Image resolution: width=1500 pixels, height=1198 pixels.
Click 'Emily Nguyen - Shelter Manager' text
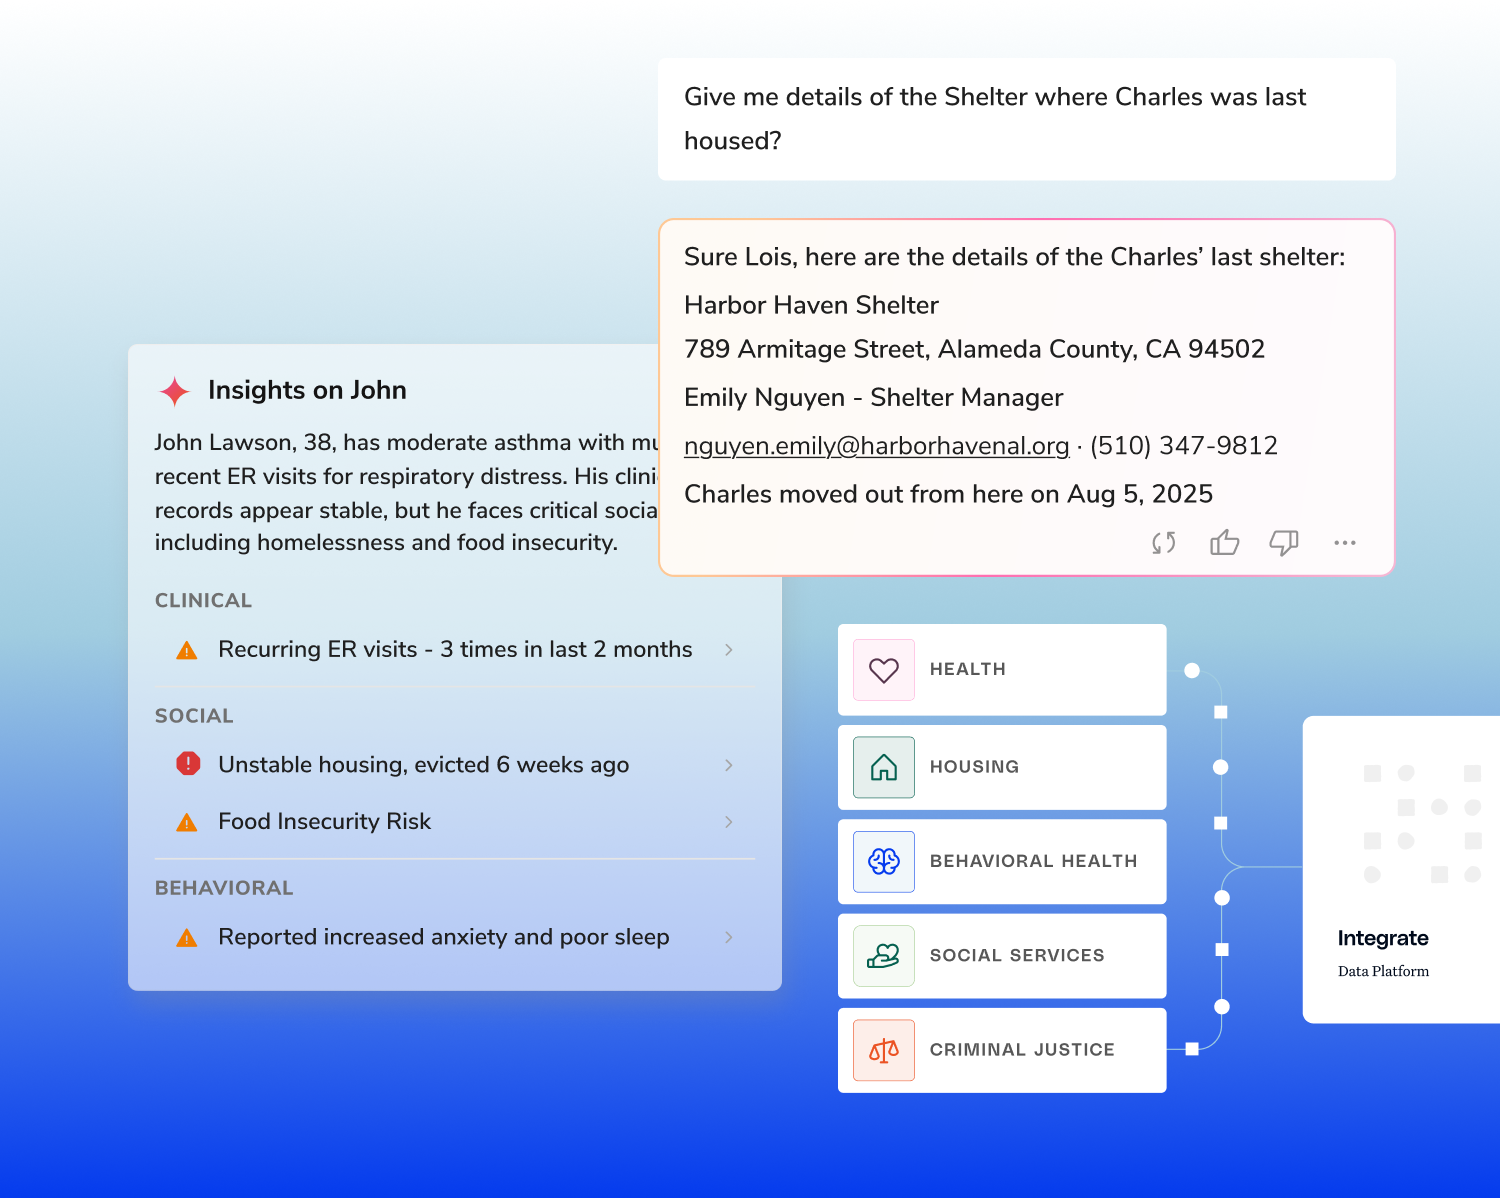(874, 398)
